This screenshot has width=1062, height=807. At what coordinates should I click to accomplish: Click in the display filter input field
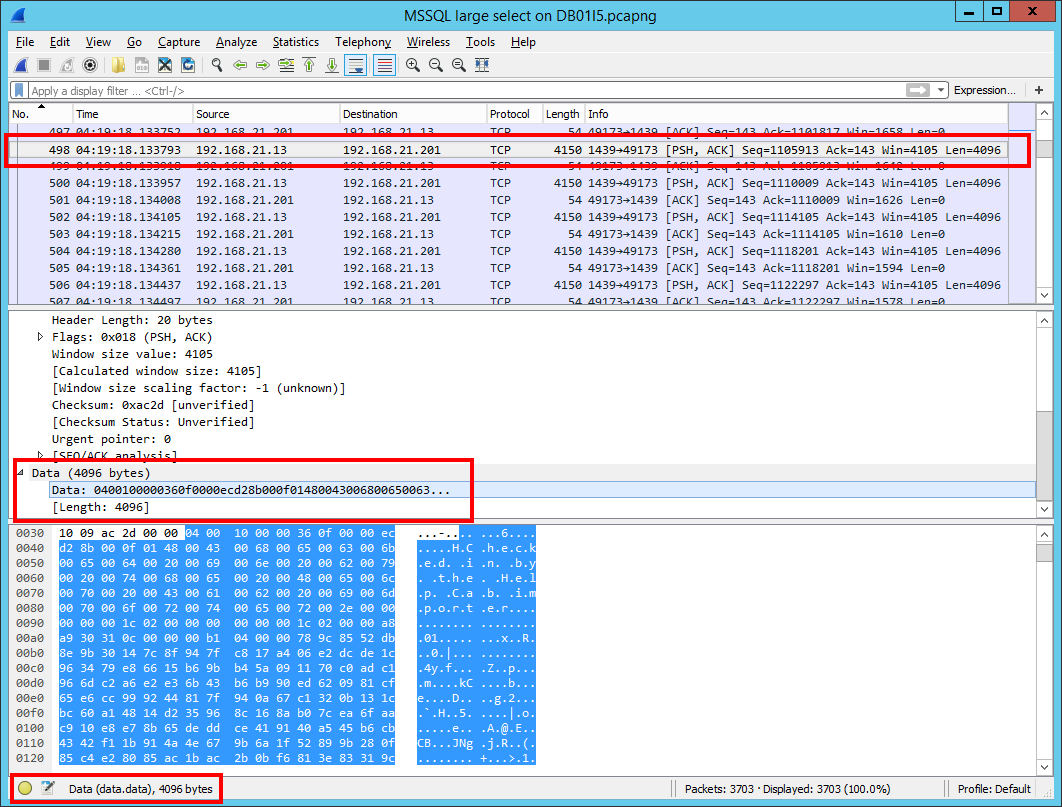(x=467, y=90)
